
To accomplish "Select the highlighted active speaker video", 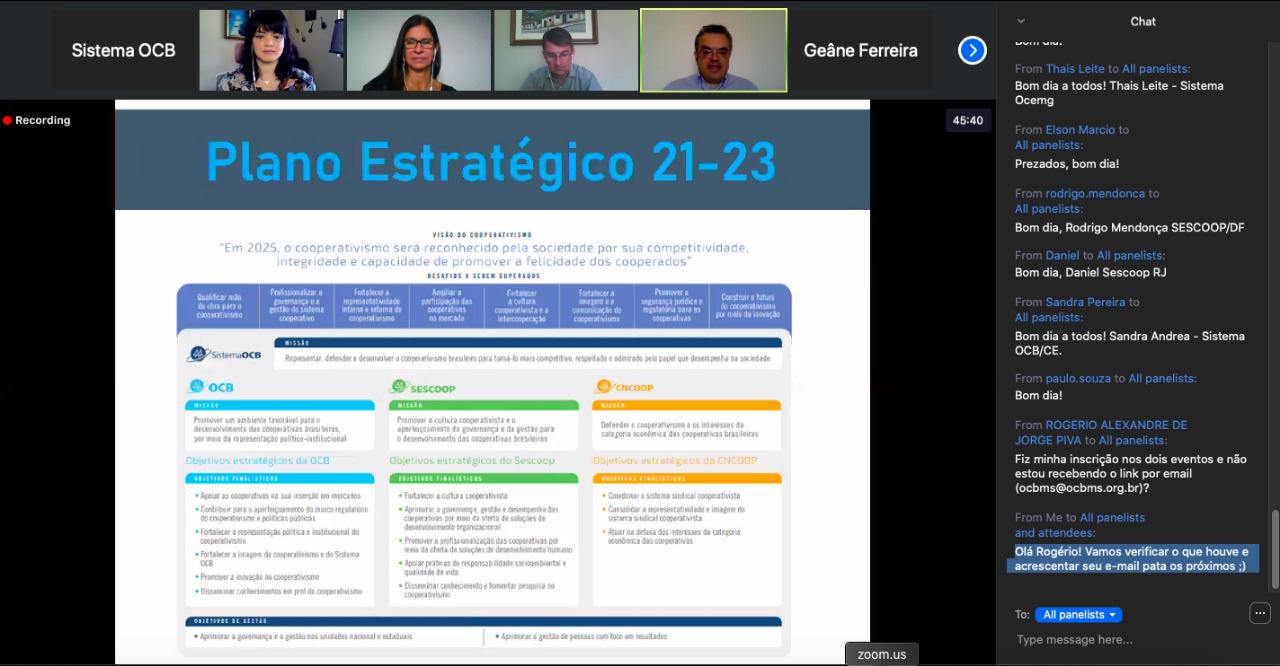I will coord(714,50).
